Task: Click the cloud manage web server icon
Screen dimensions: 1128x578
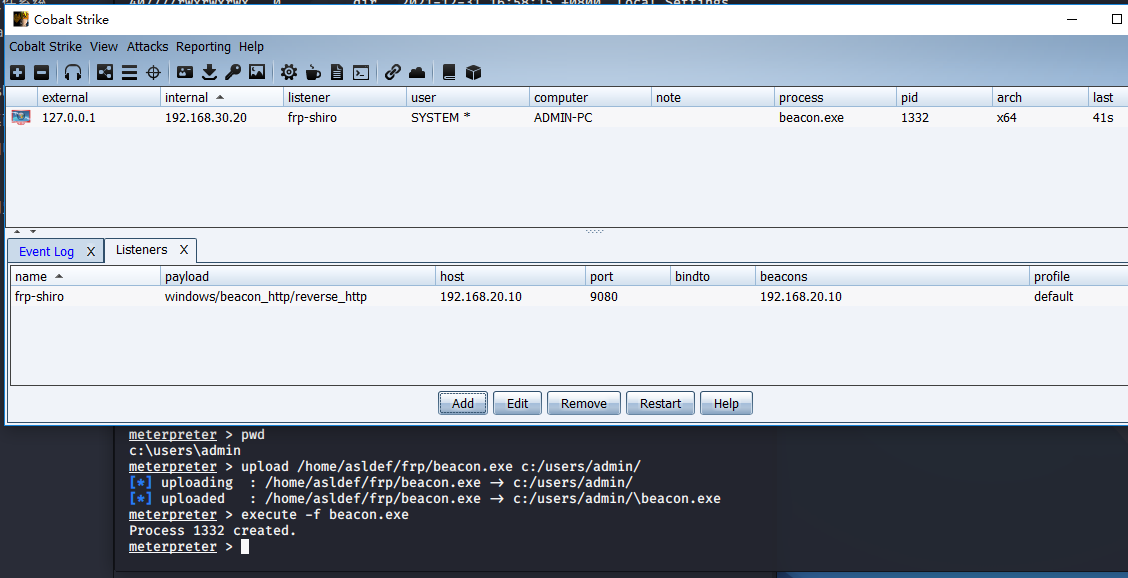Action: [x=417, y=72]
